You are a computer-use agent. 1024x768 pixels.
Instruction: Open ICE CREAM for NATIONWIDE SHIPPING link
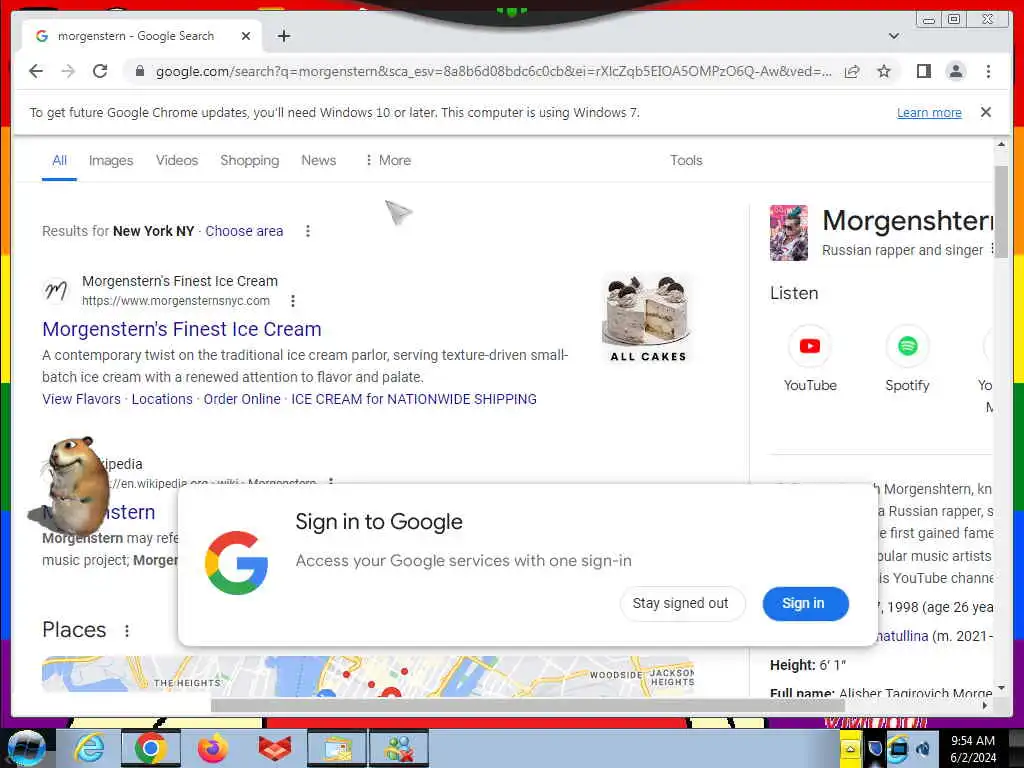[x=414, y=399]
